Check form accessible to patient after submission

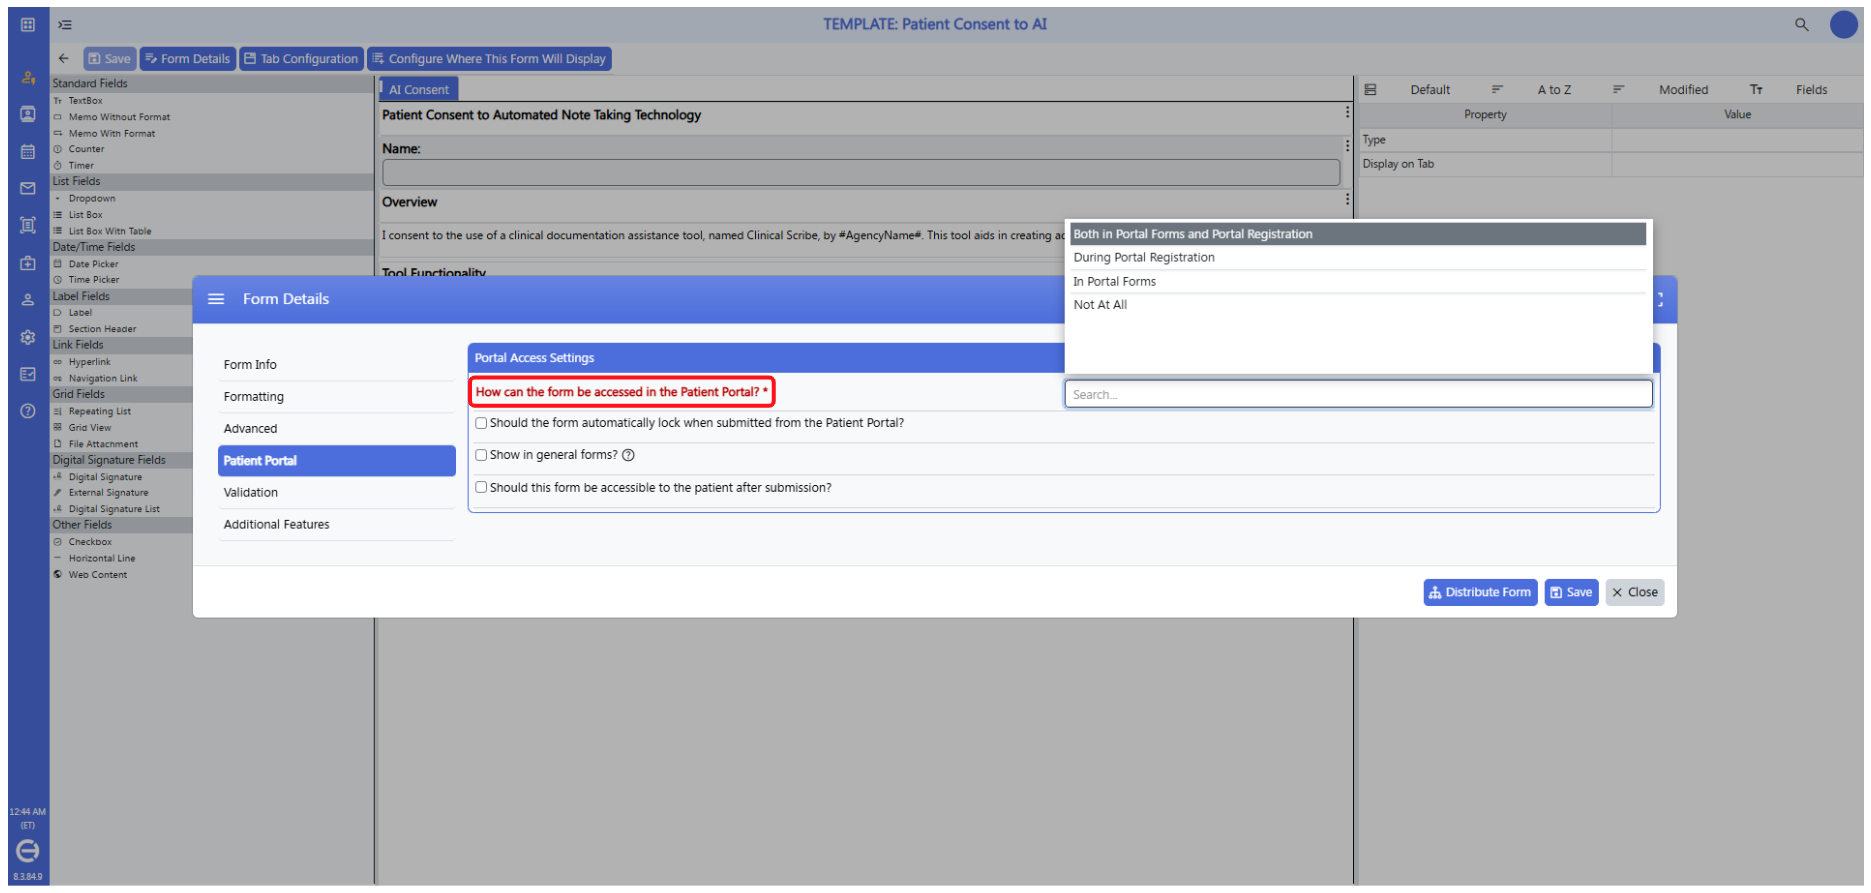[x=481, y=488]
